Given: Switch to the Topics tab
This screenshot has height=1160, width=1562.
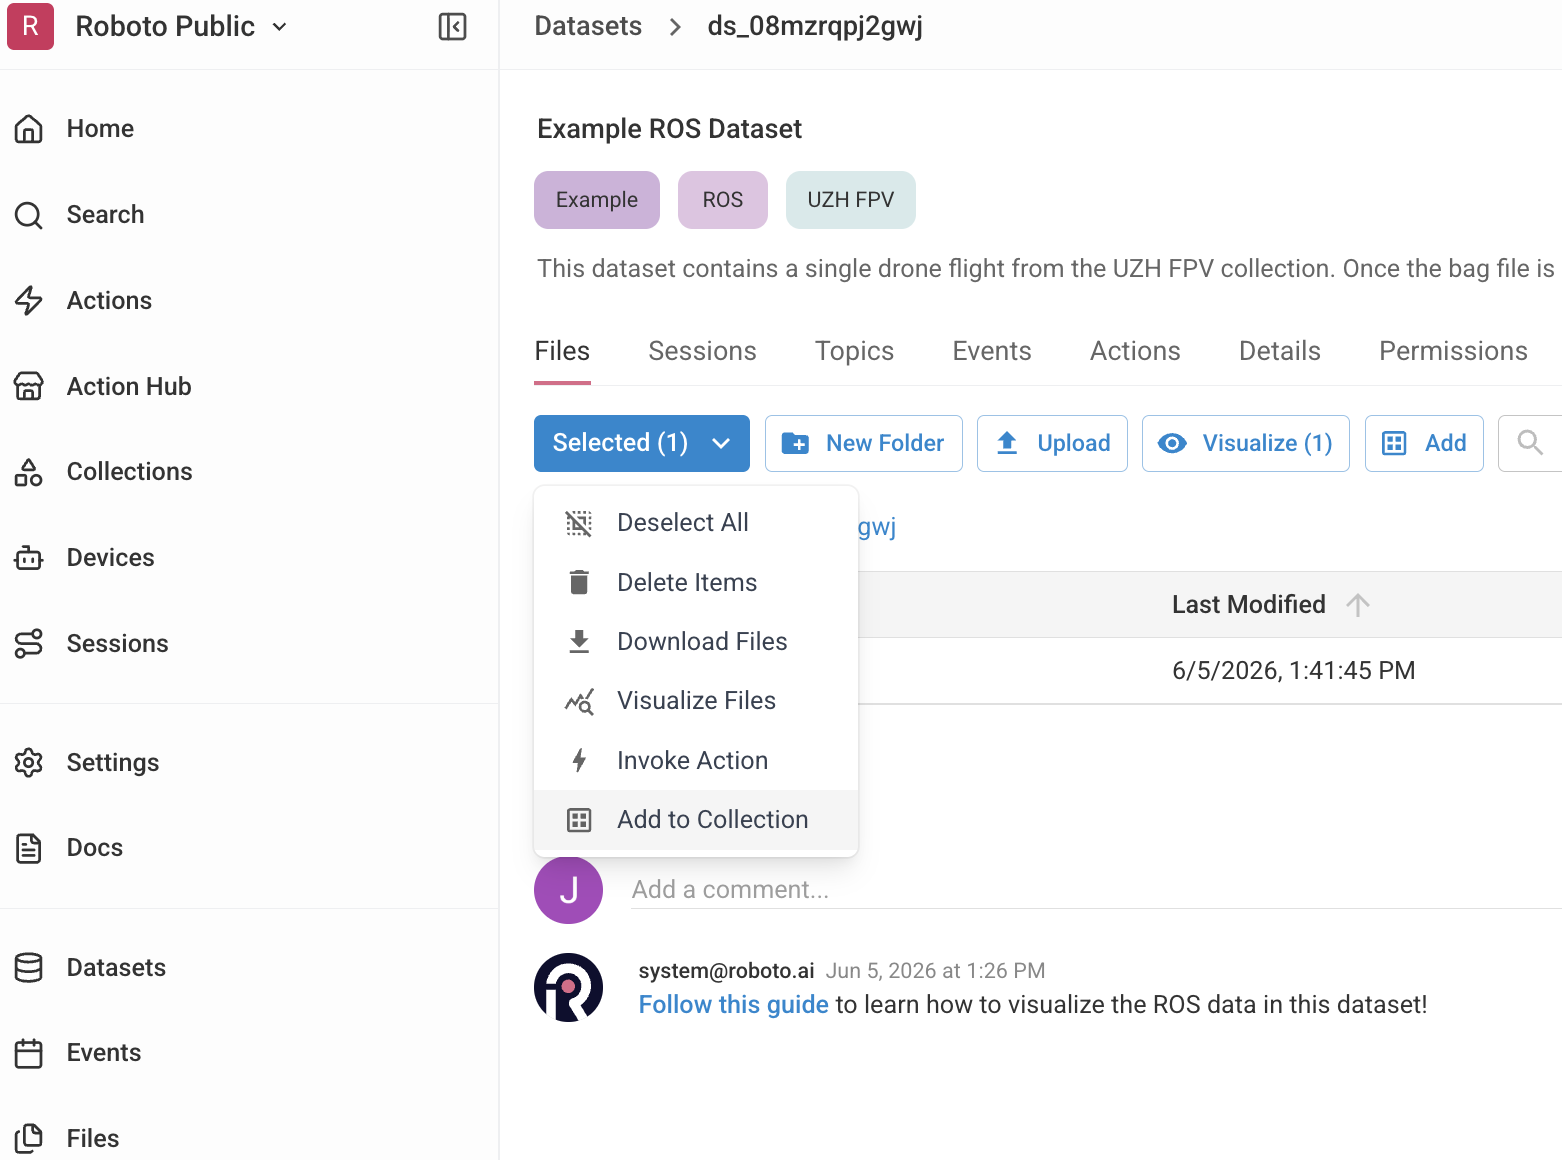Looking at the screenshot, I should click(854, 351).
